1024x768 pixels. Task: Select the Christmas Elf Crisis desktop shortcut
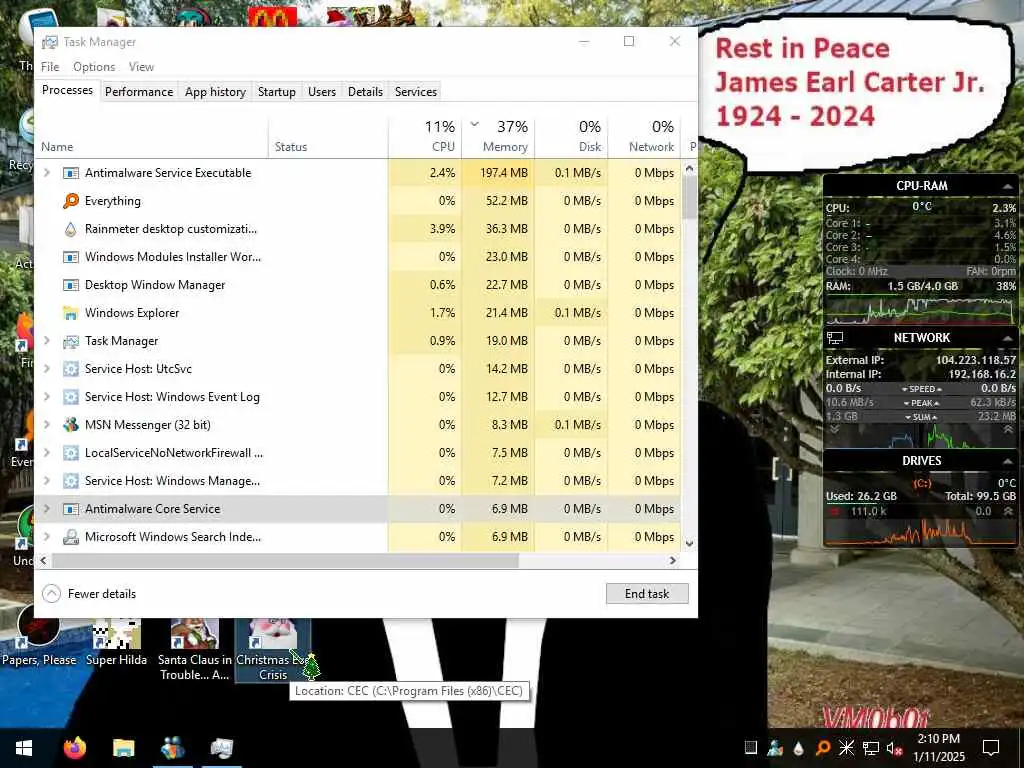point(273,650)
